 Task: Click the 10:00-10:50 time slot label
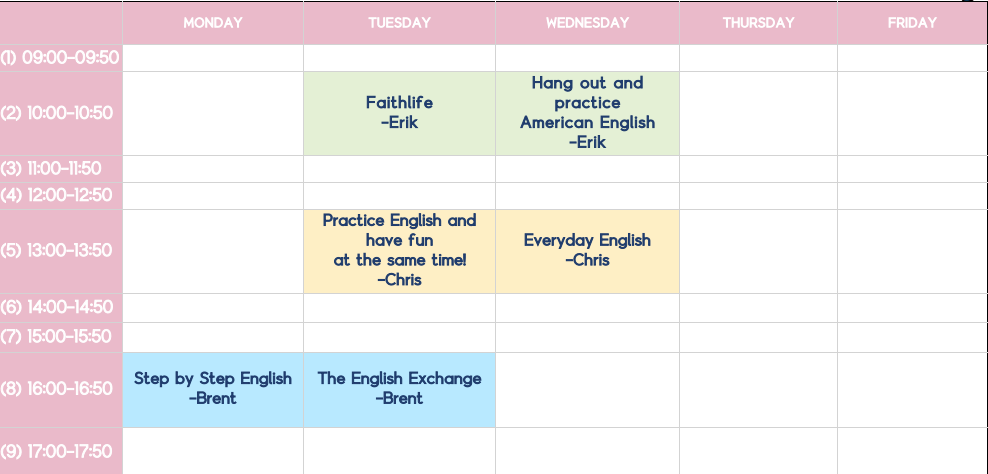tap(60, 113)
